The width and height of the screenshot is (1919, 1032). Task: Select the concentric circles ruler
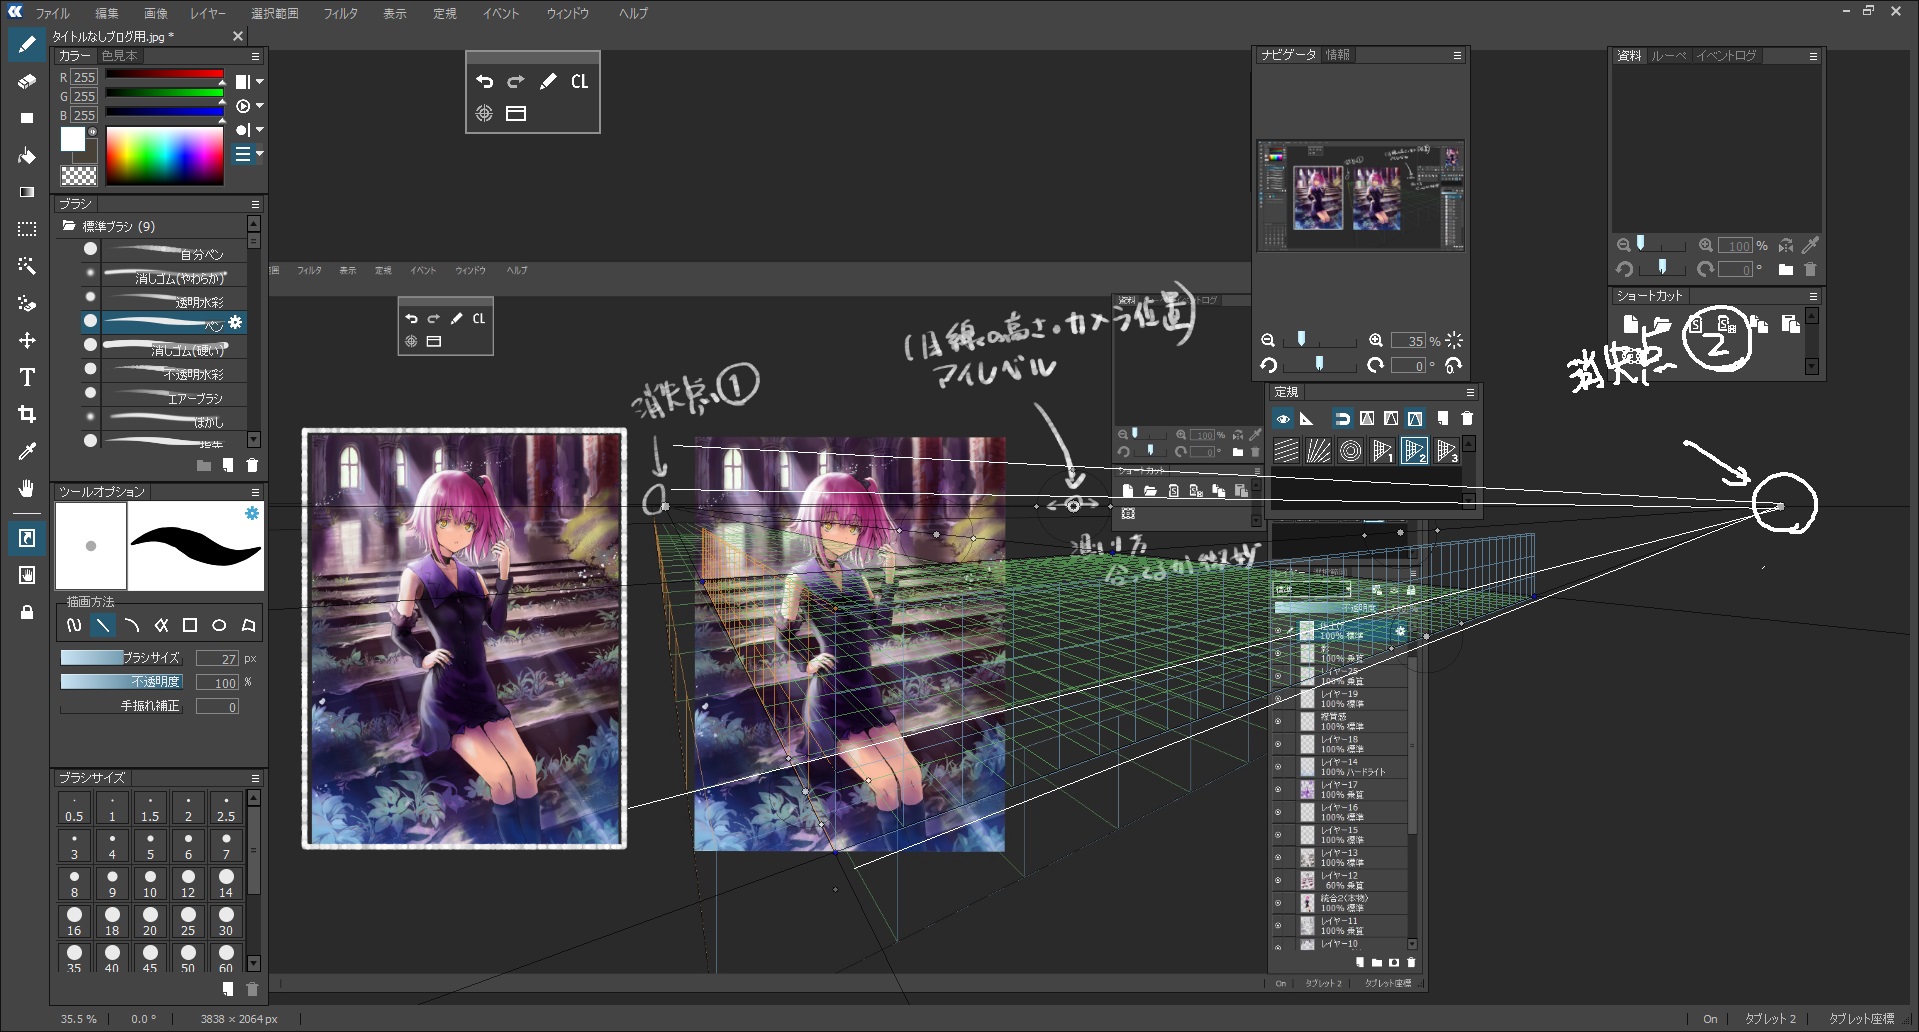click(1351, 451)
